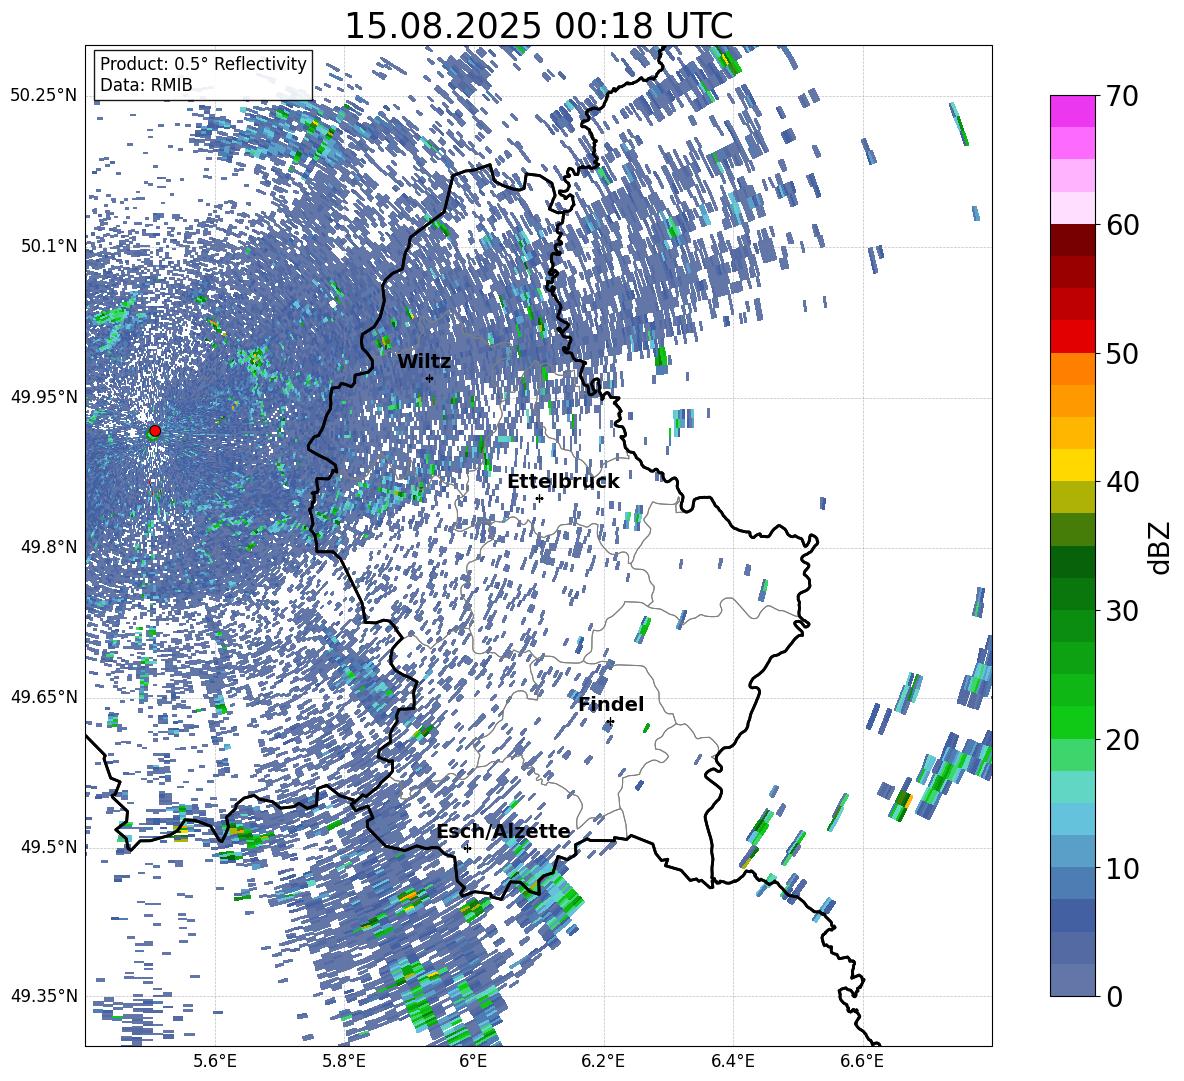Viewport: 1184px width, 1081px height.
Task: Click the longitude label 6°E
Action: [473, 1061]
